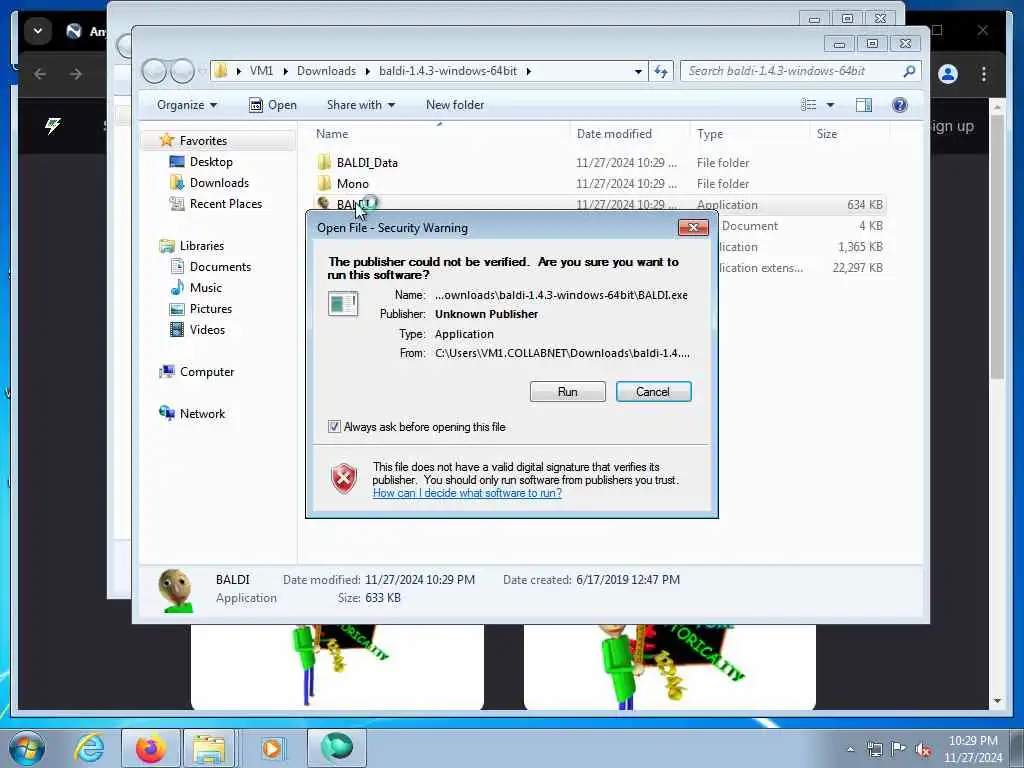The width and height of the screenshot is (1024, 768).
Task: Click the browser back arrow
Action: point(40,74)
